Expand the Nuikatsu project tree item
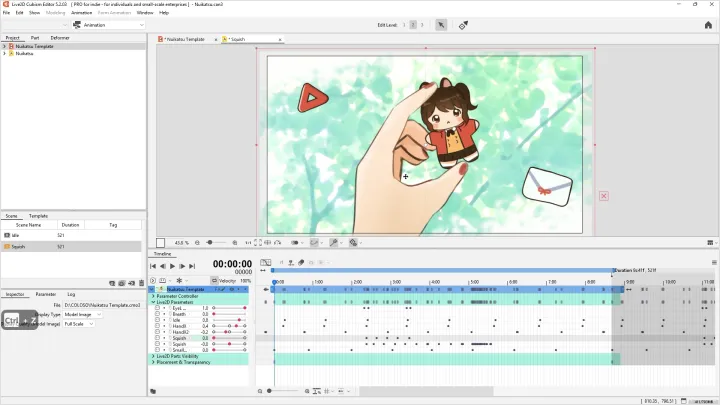Image resolution: width=720 pixels, height=405 pixels. pos(5,54)
